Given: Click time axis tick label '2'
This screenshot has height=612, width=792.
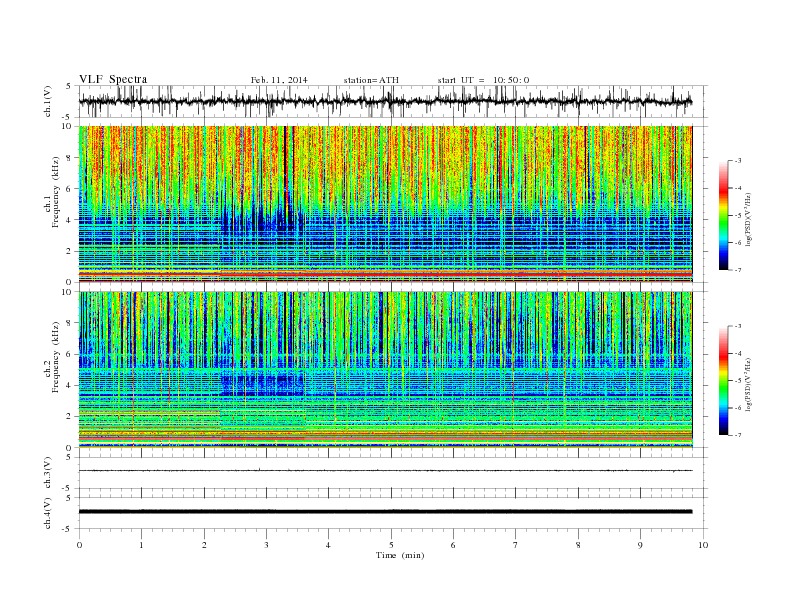Looking at the screenshot, I should pyautogui.click(x=204, y=545).
